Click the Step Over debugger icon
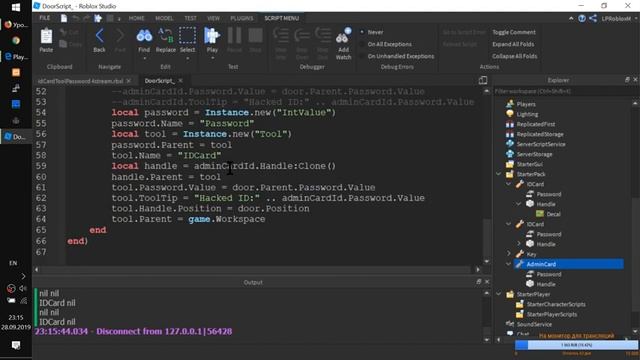This screenshot has width=640, height=360. click(x=302, y=36)
